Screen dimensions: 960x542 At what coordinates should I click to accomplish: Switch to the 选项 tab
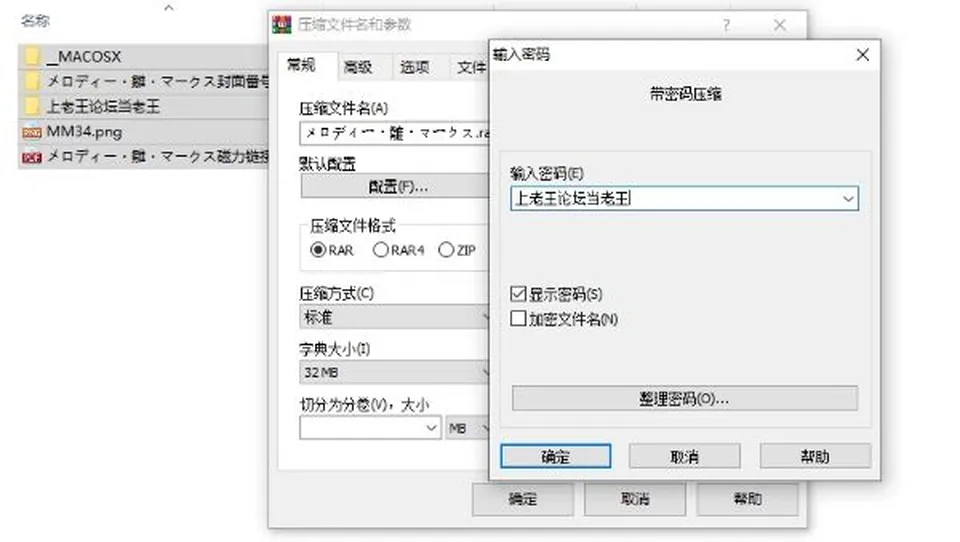pyautogui.click(x=415, y=67)
